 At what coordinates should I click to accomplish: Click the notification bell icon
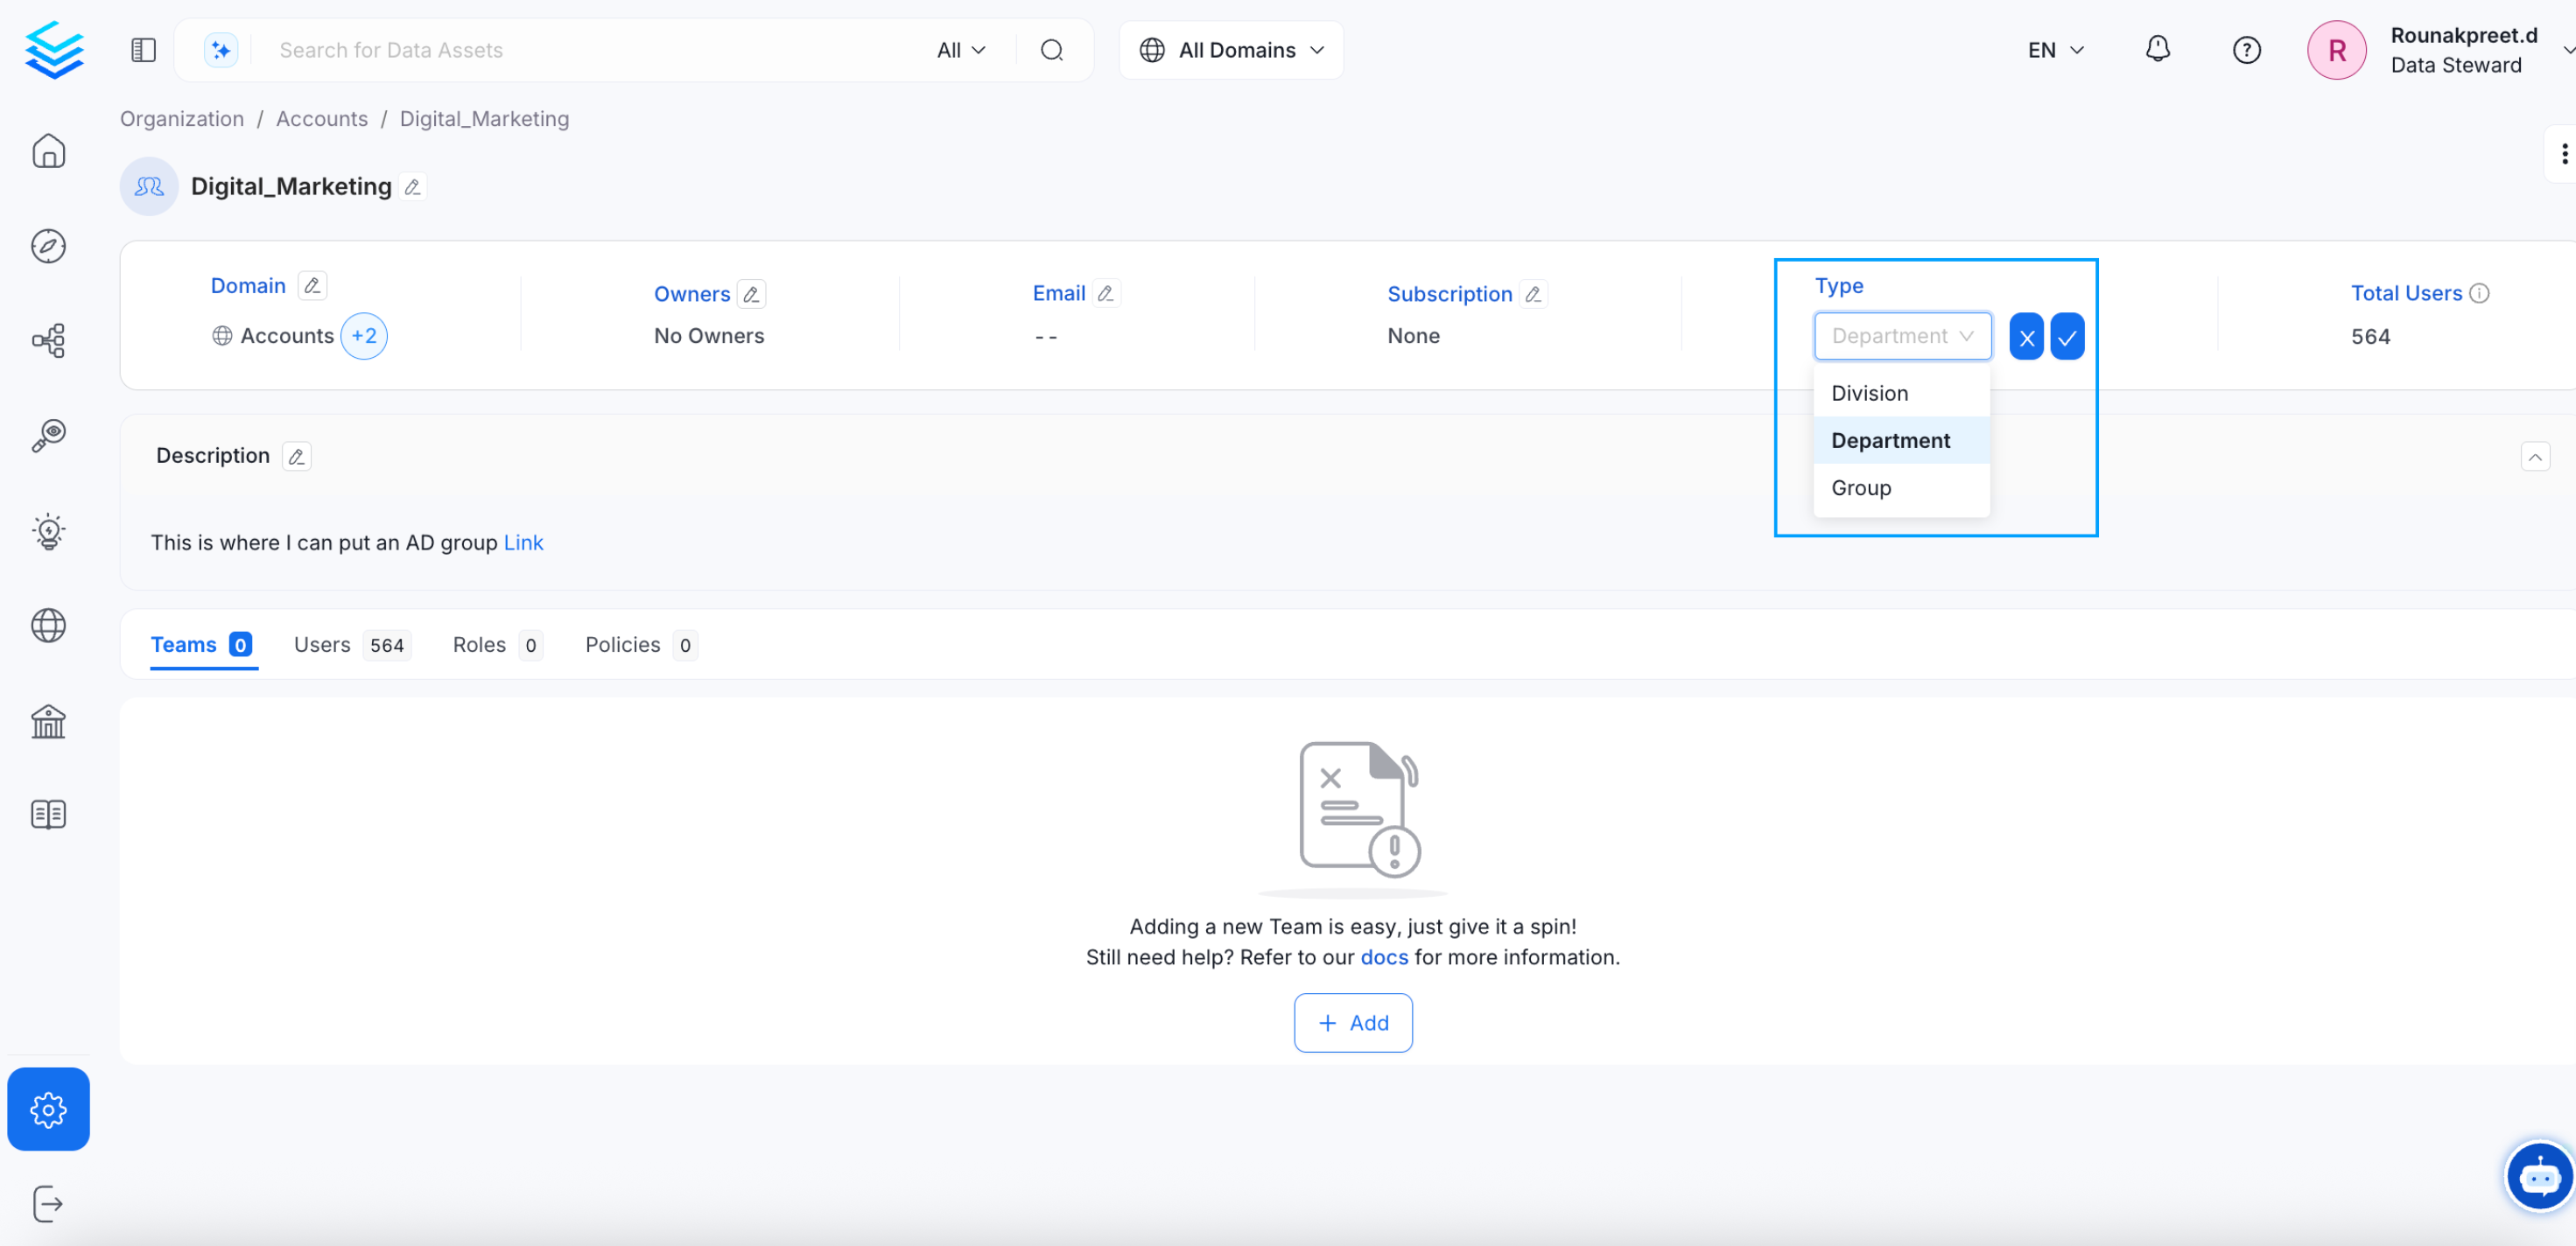point(2157,49)
